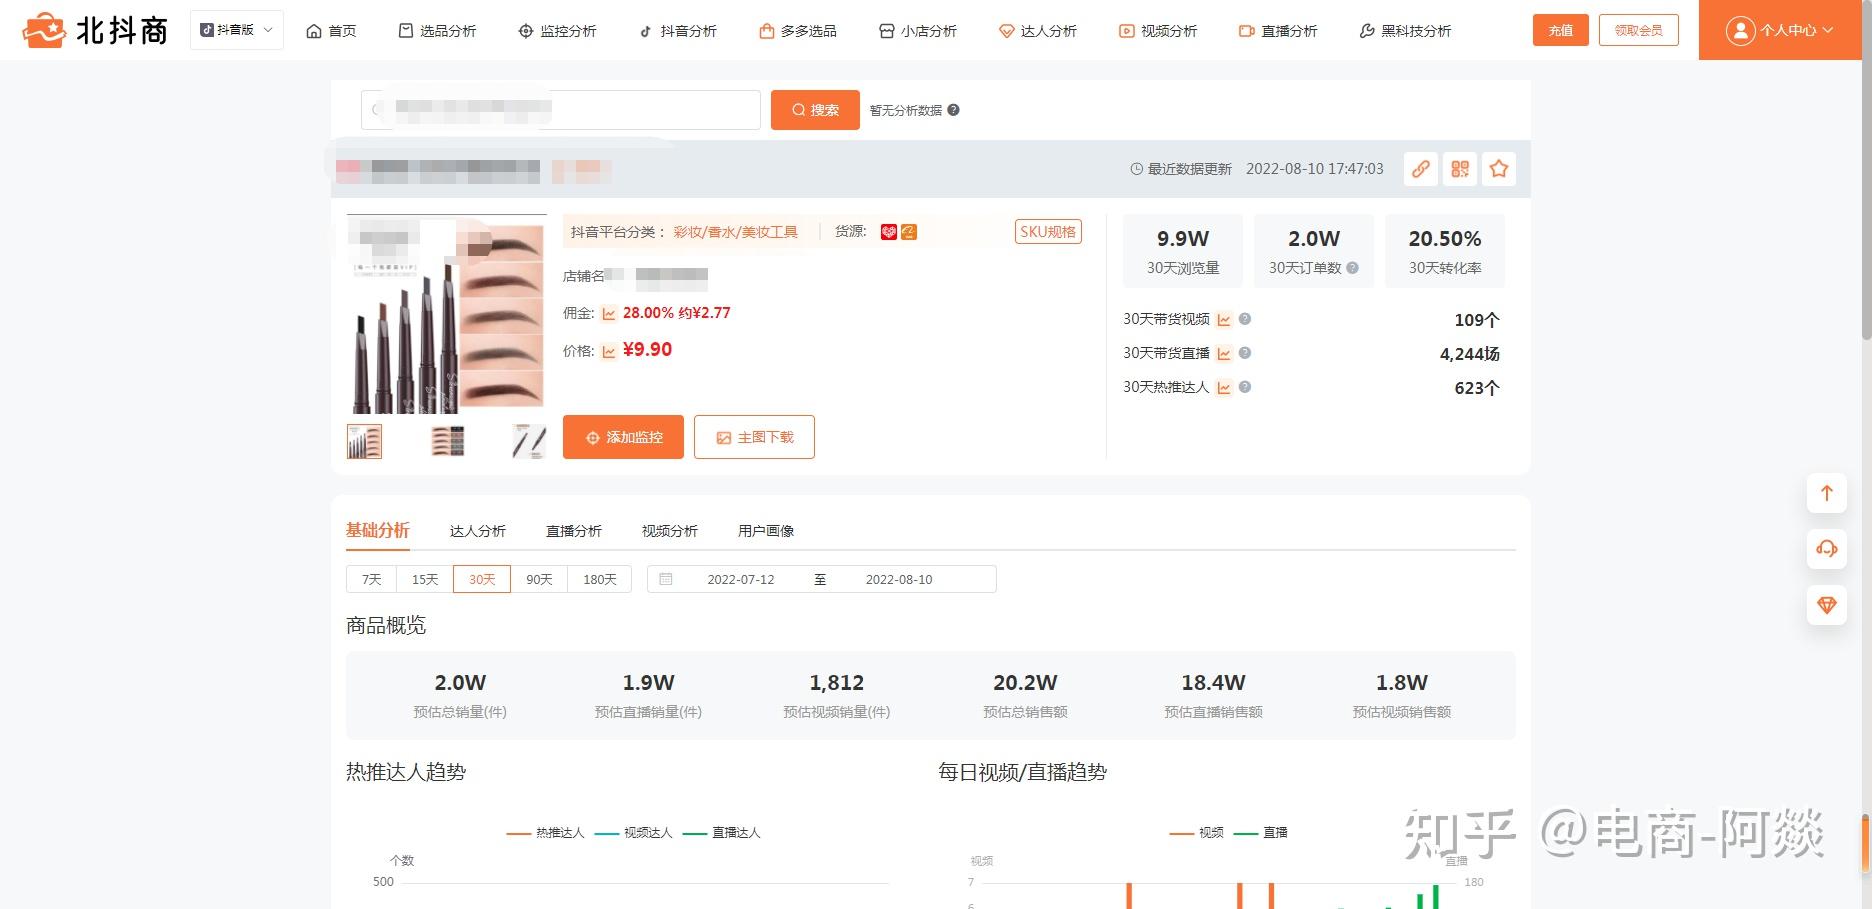1872x909 pixels.
Task: Open the 黑科技分析 menu
Action: point(1405,31)
